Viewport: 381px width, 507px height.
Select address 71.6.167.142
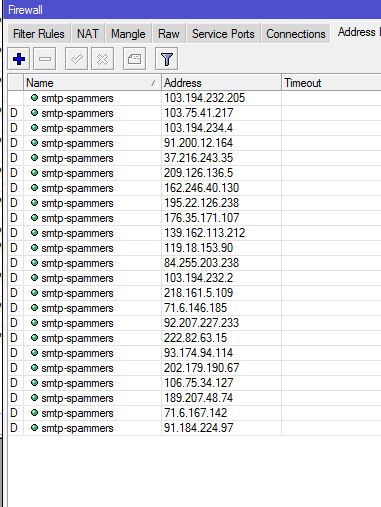coord(195,413)
